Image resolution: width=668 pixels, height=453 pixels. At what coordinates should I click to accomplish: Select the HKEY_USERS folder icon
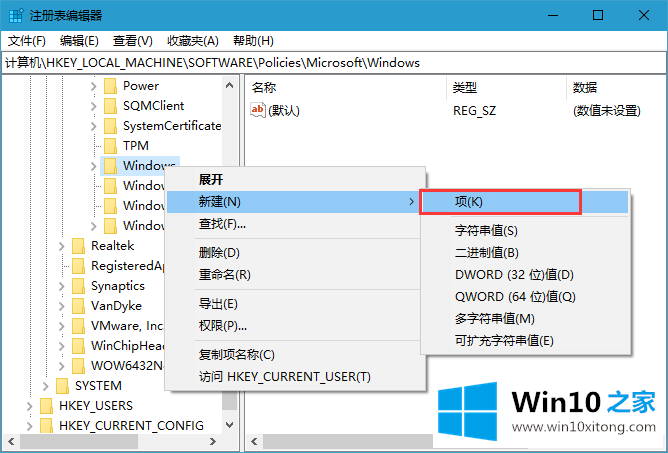[47, 406]
